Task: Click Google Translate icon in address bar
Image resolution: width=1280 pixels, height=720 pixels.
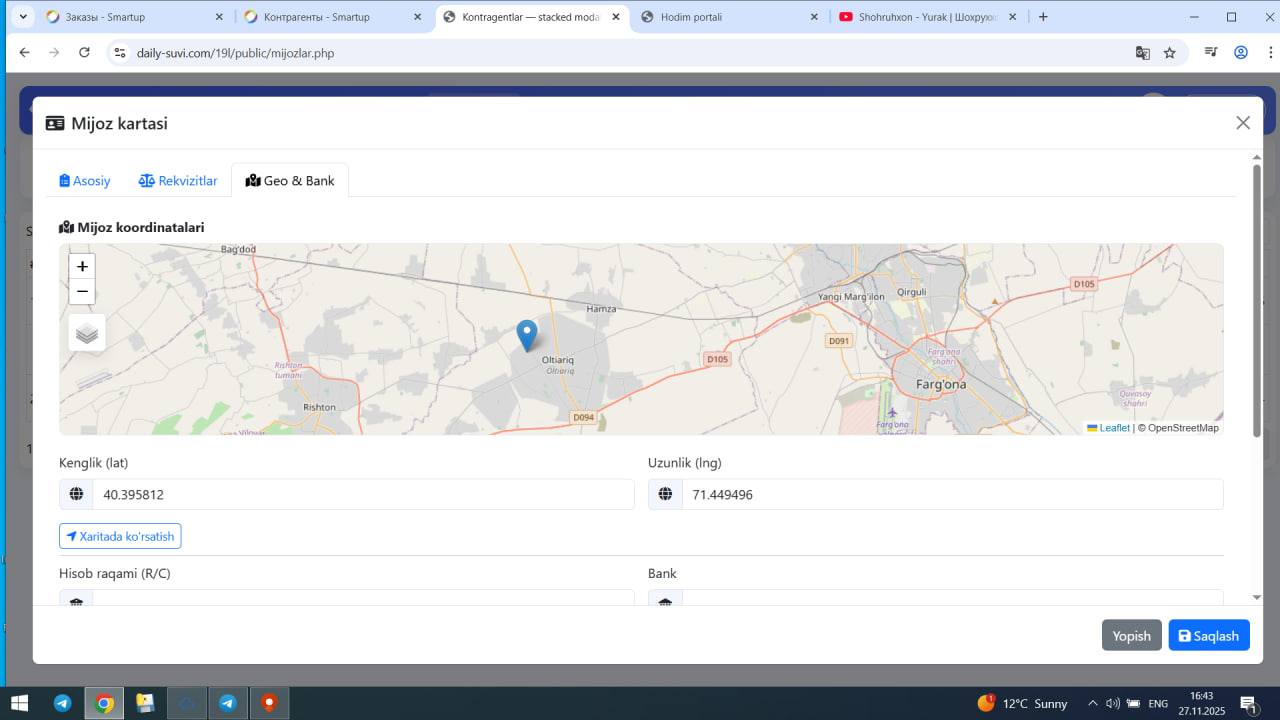Action: point(1142,53)
